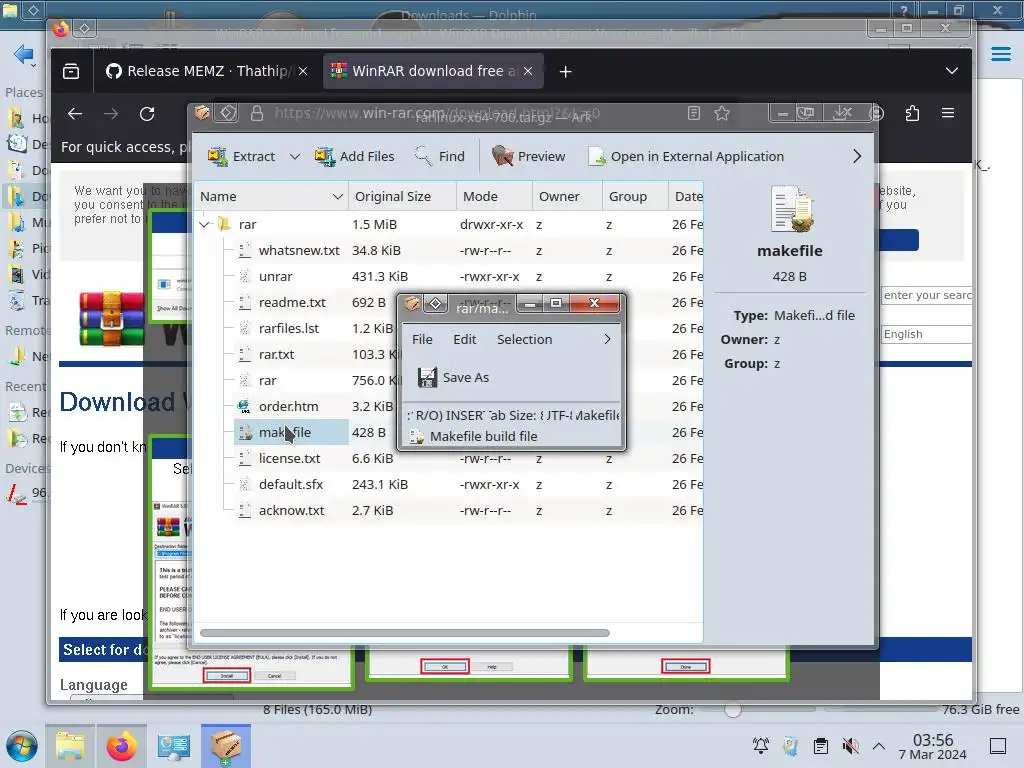Open Firefox list all tabs dropdown
This screenshot has height=768, width=1024.
click(x=952, y=71)
